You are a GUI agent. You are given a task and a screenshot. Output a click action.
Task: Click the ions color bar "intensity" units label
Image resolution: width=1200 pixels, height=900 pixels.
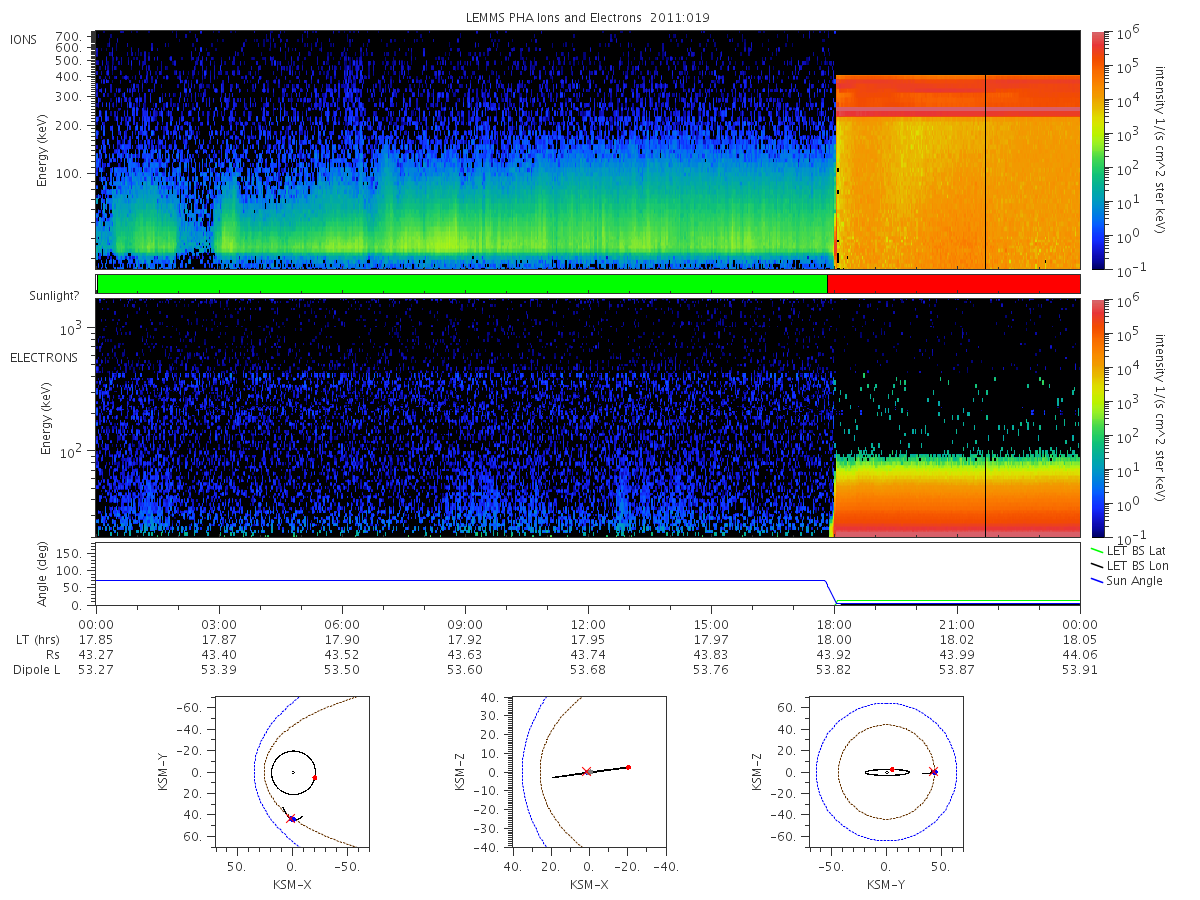1161,150
